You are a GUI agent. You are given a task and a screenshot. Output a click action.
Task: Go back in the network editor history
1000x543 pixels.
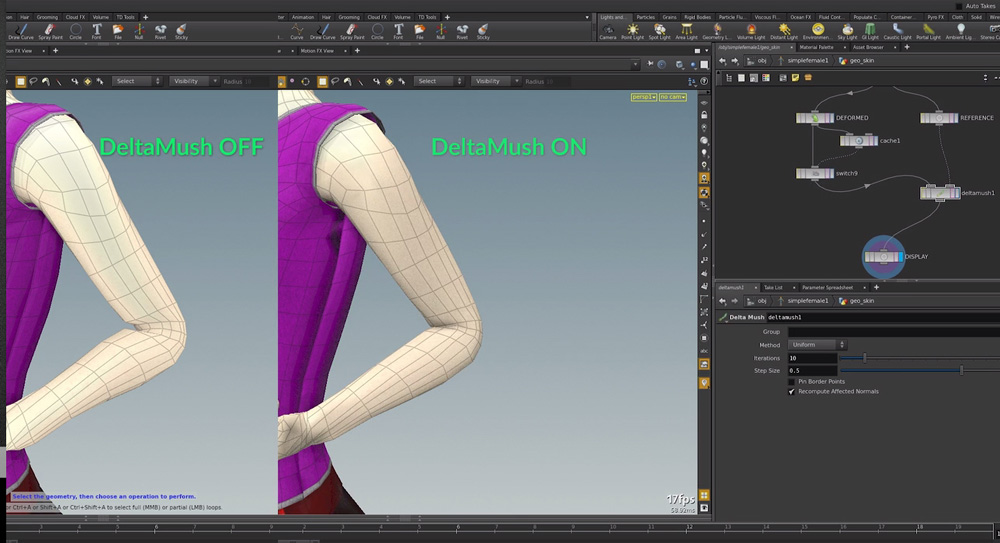723,61
